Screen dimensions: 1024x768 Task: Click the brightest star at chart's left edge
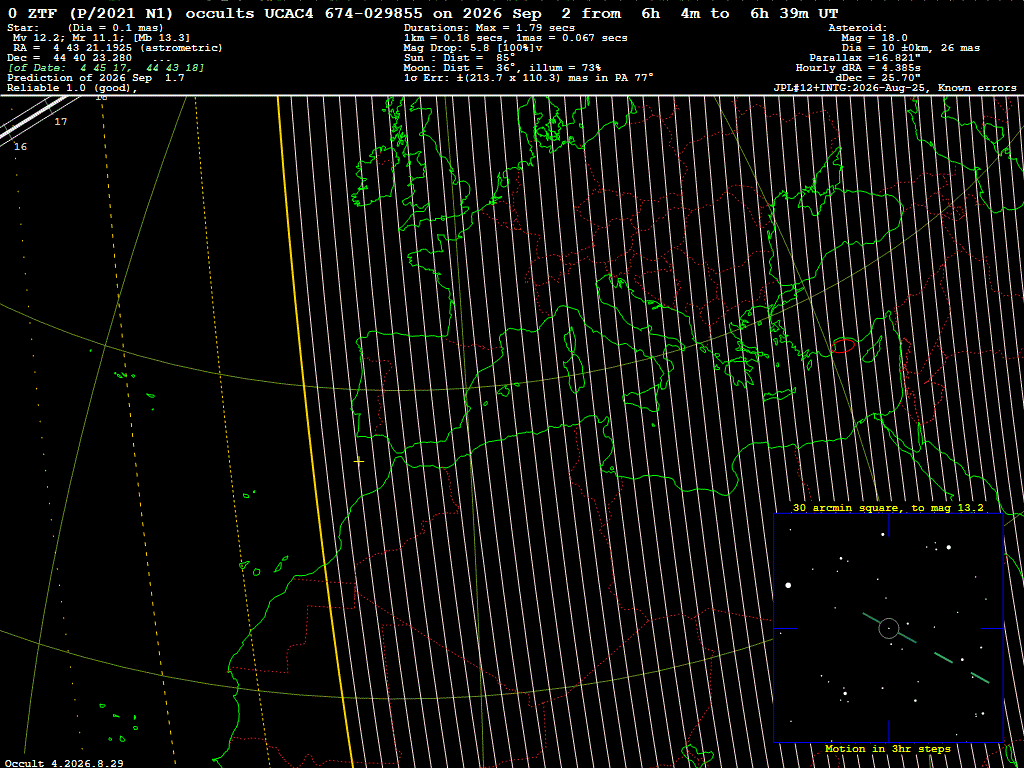(788, 585)
